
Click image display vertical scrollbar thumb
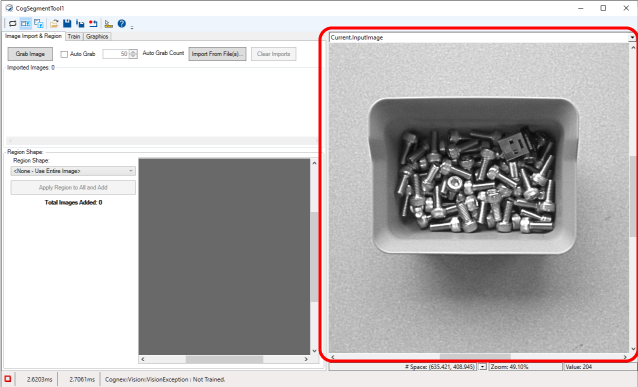click(x=633, y=196)
